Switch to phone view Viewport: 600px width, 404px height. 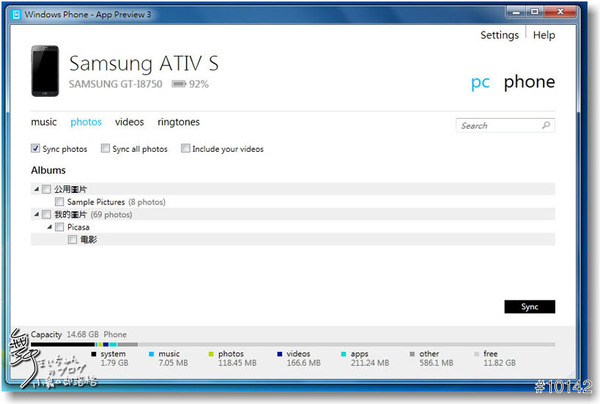click(x=529, y=82)
